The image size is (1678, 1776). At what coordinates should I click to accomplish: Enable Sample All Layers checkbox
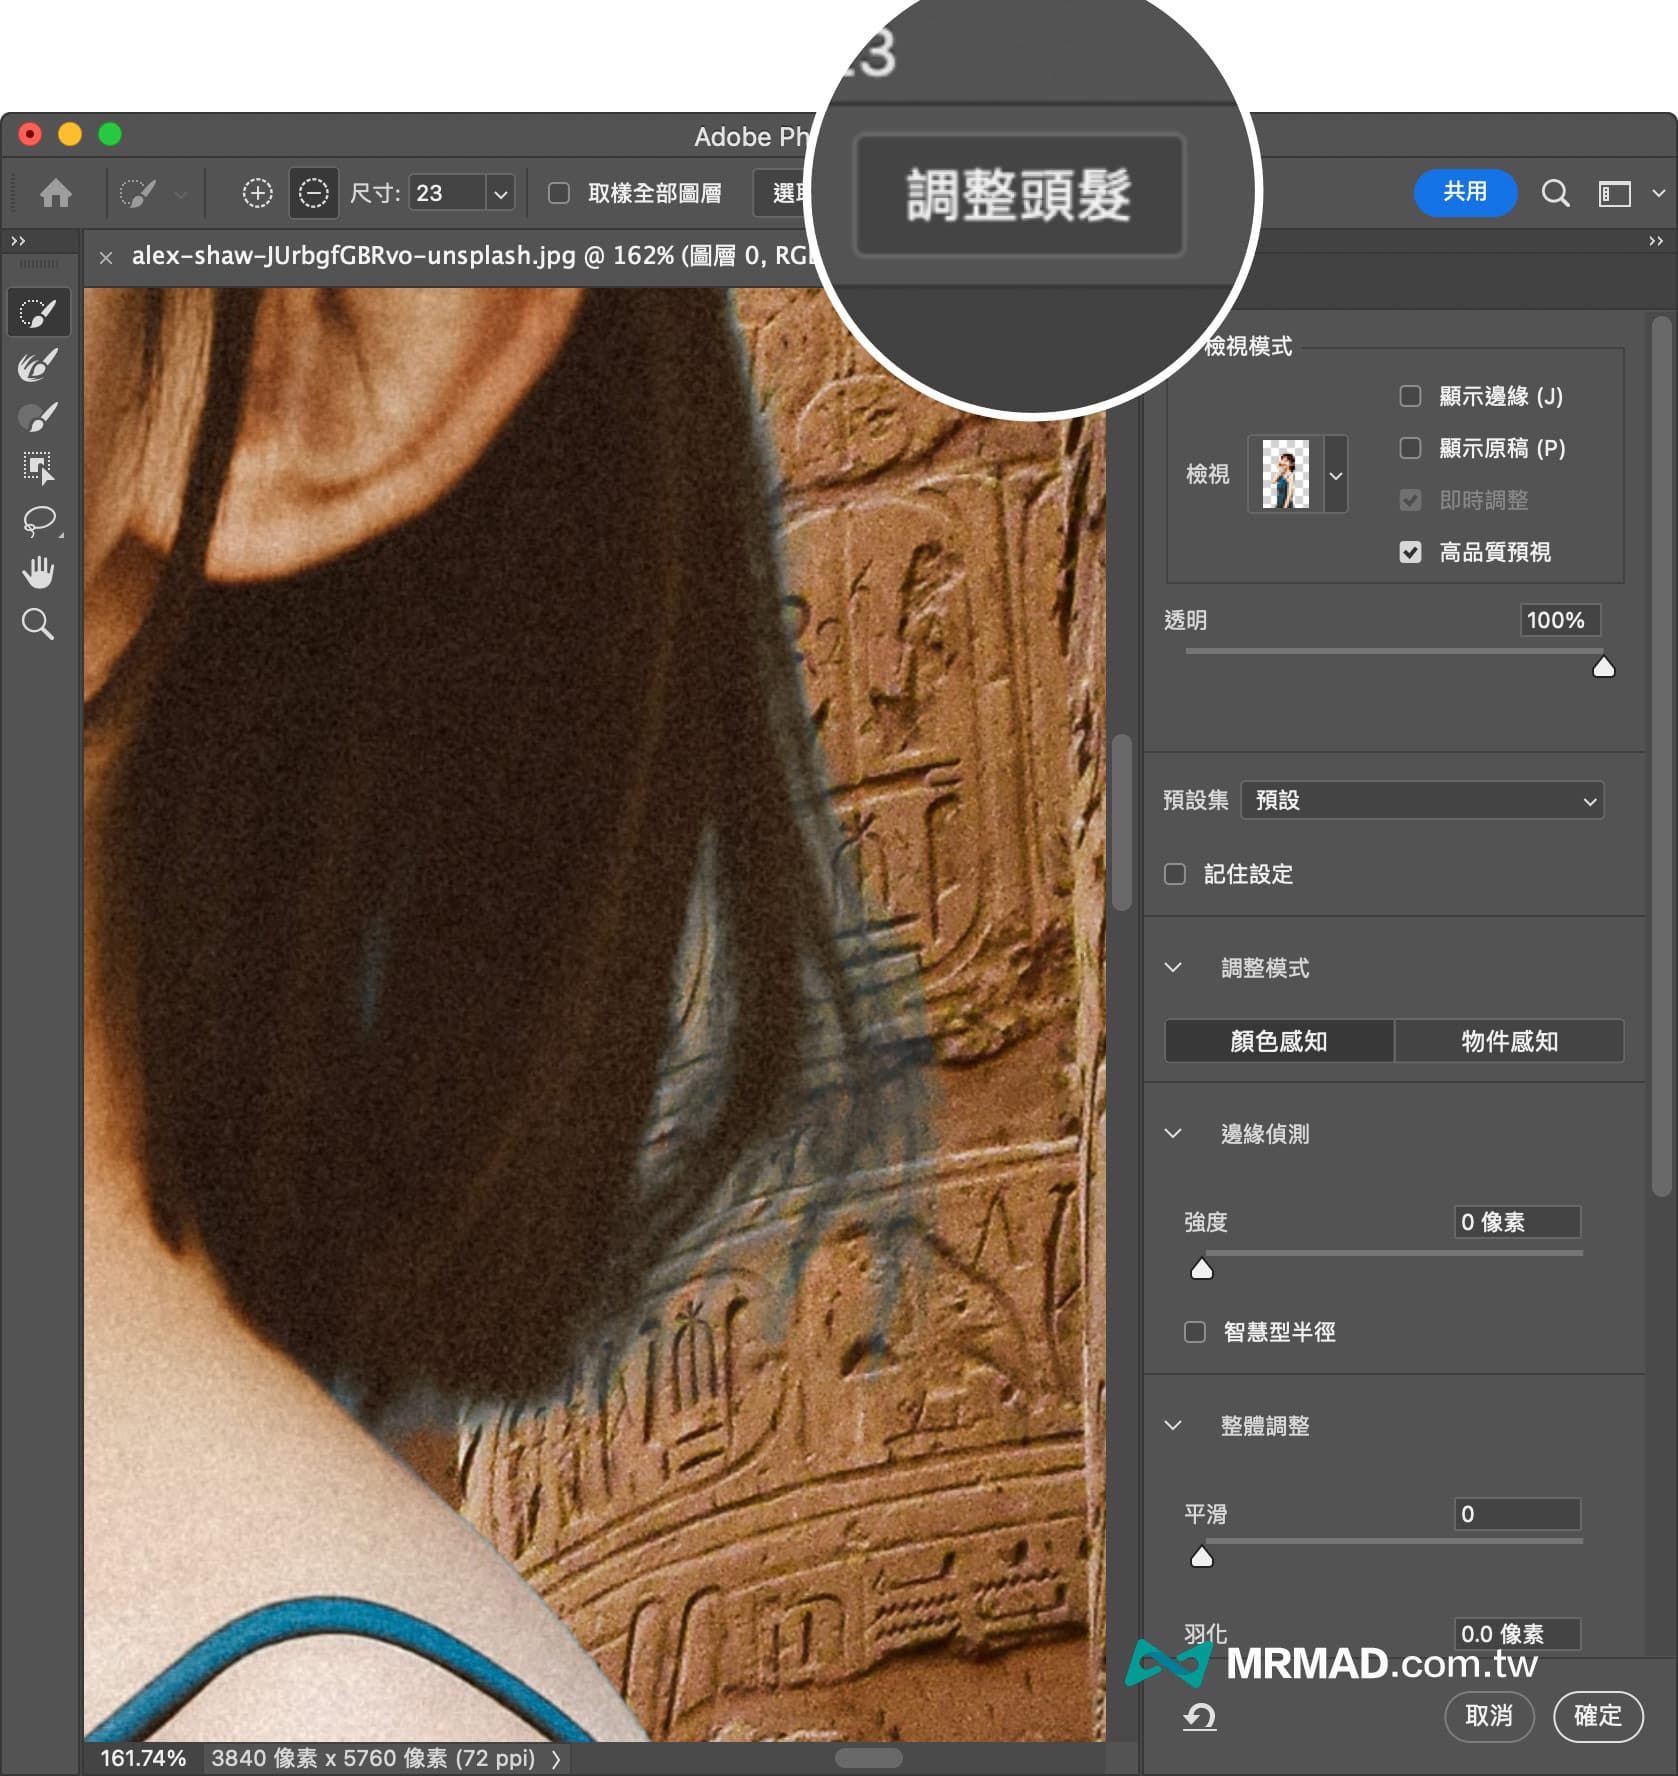click(x=559, y=193)
